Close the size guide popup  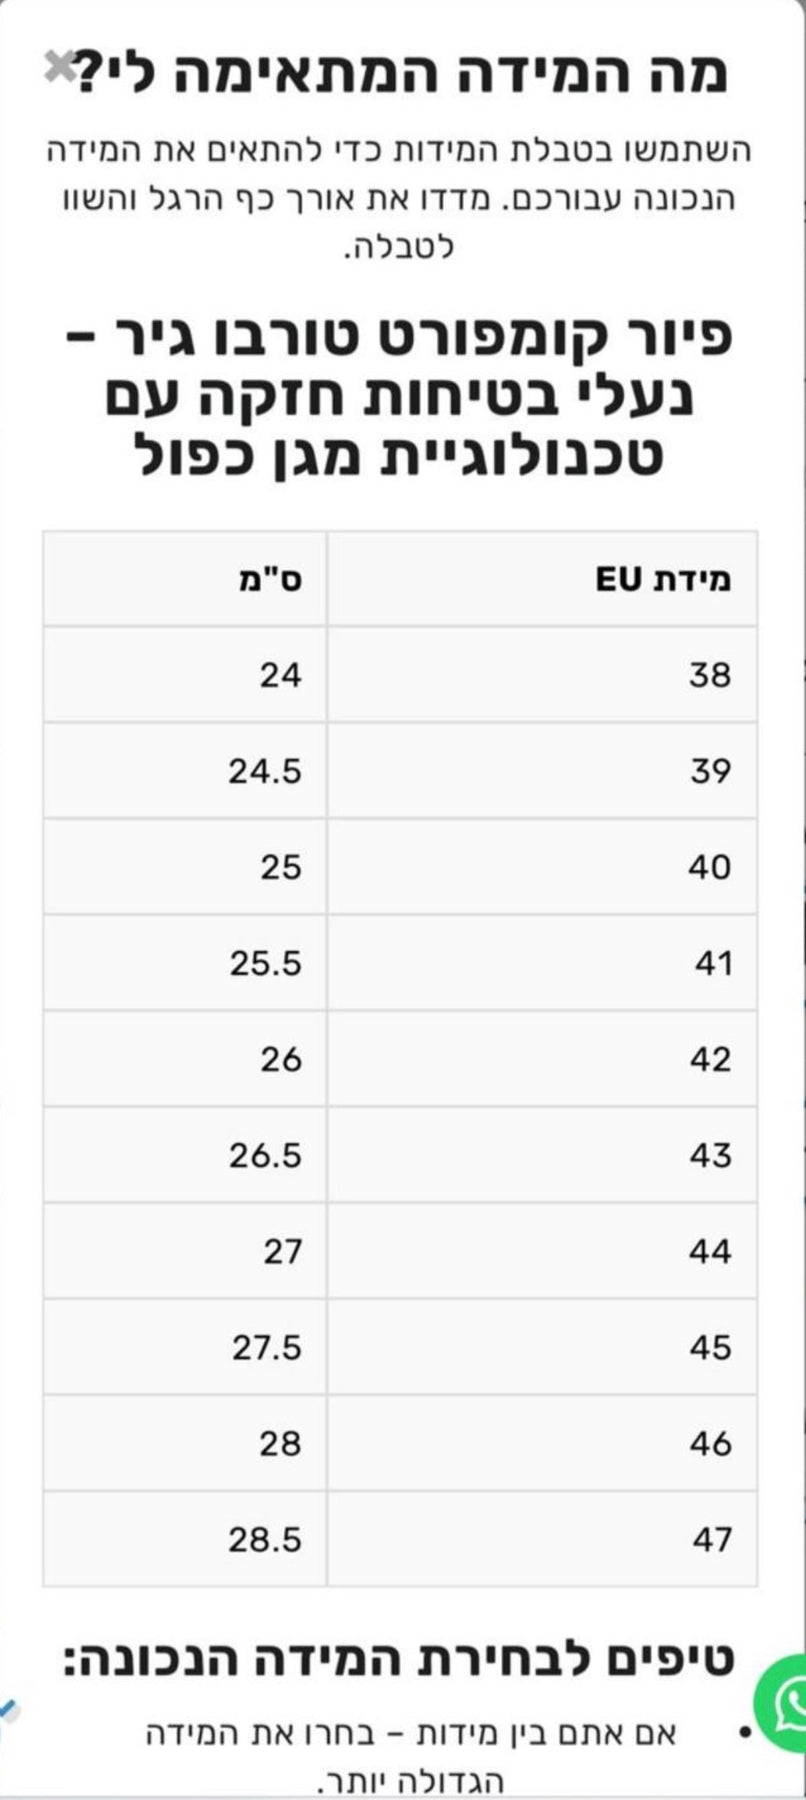pyautogui.click(x=59, y=68)
